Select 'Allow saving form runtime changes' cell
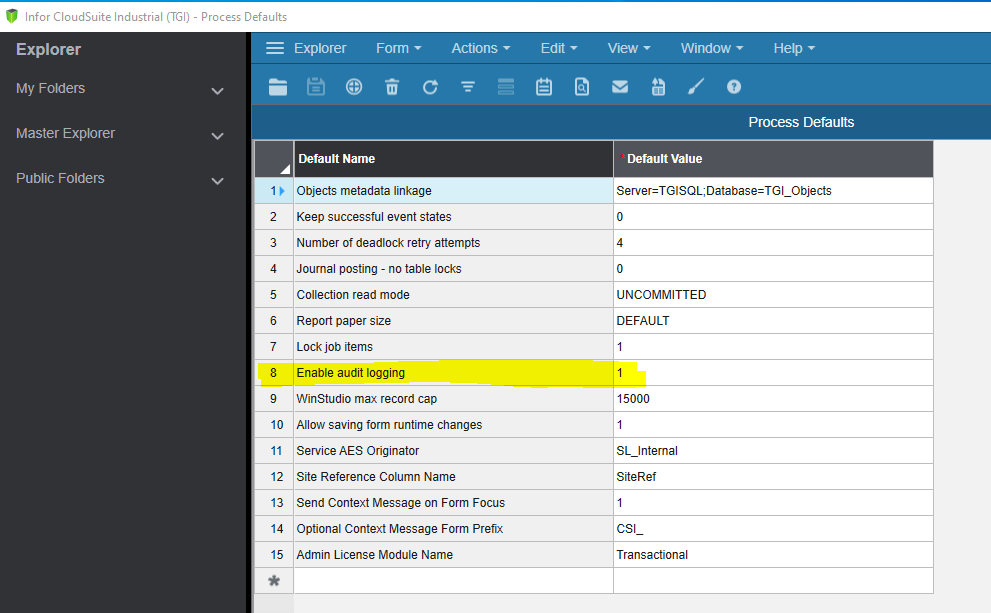Viewport: 991px width, 613px height. [453, 425]
